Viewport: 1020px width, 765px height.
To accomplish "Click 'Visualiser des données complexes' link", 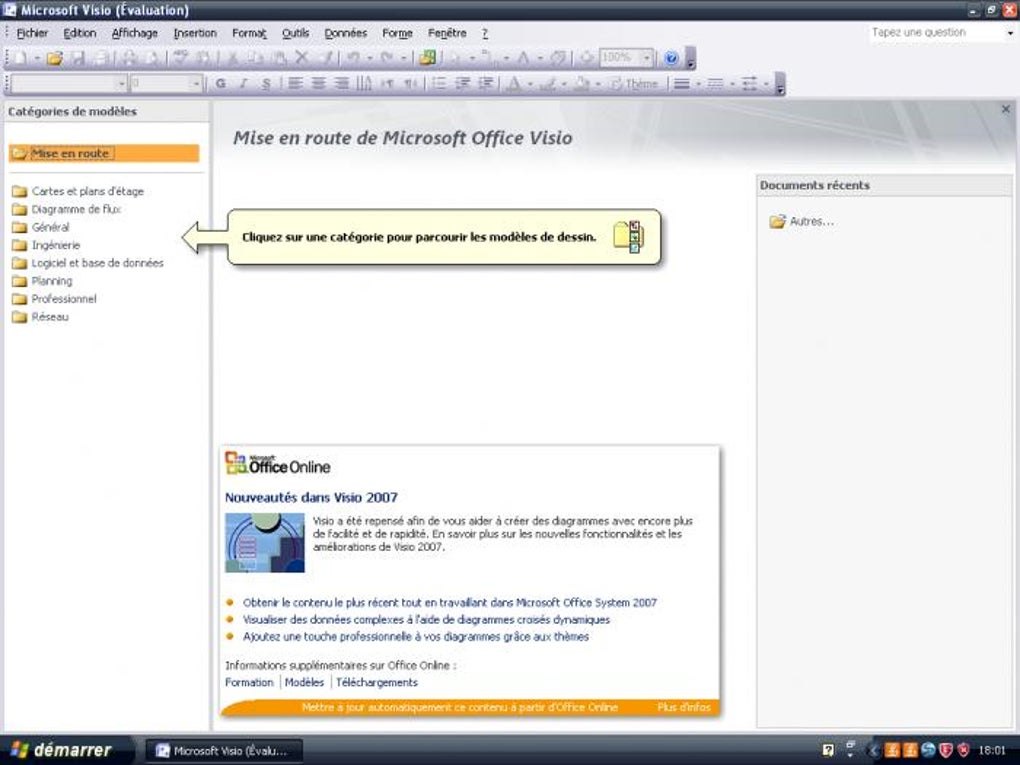I will [426, 620].
